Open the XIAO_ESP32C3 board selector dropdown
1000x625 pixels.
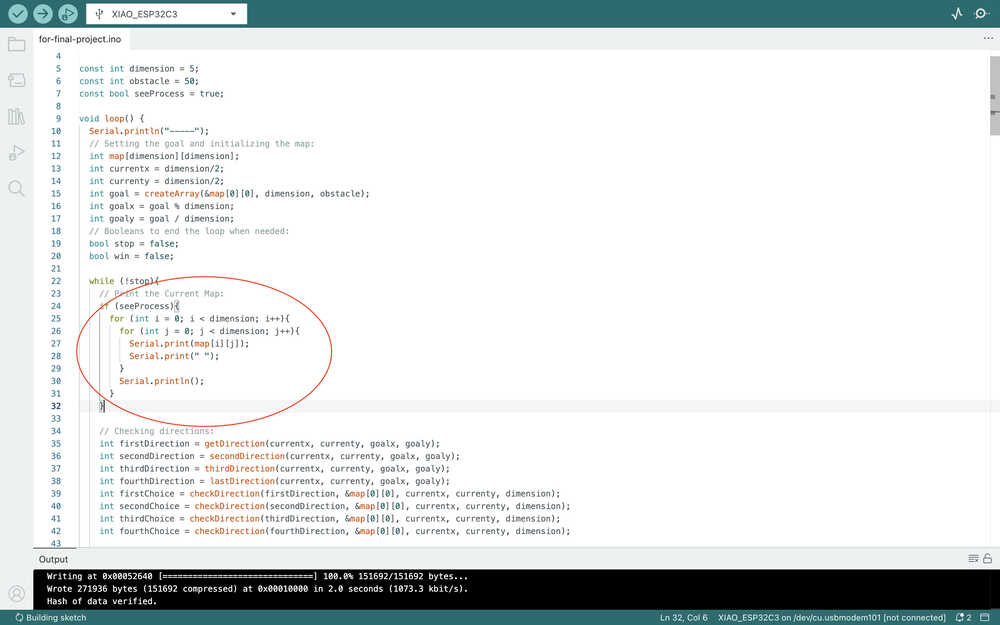pos(166,13)
